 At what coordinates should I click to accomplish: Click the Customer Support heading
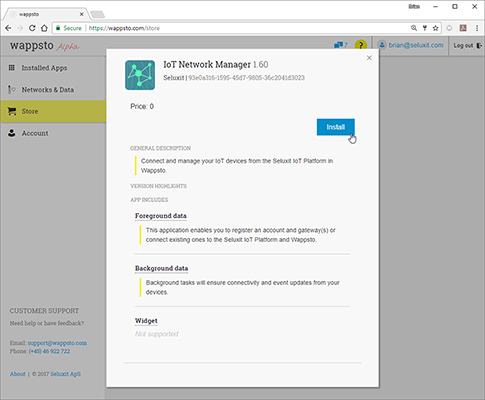click(44, 311)
